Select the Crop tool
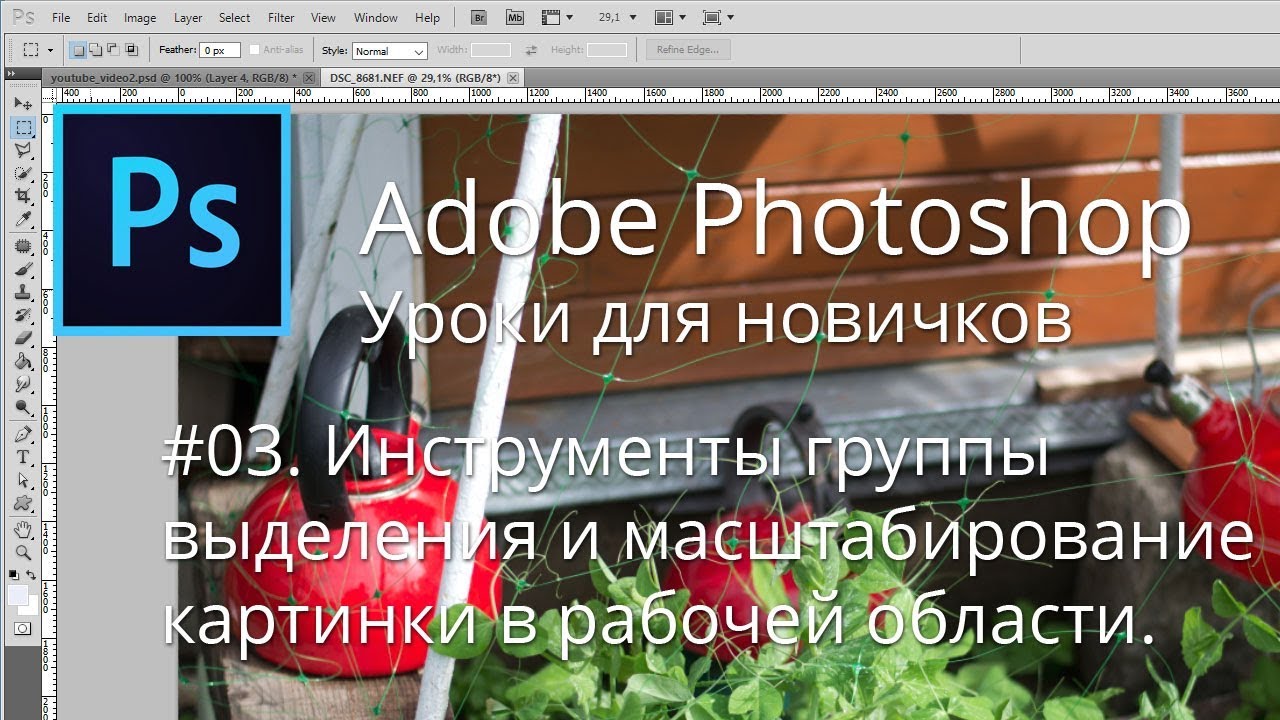The width and height of the screenshot is (1280, 720). (22, 196)
